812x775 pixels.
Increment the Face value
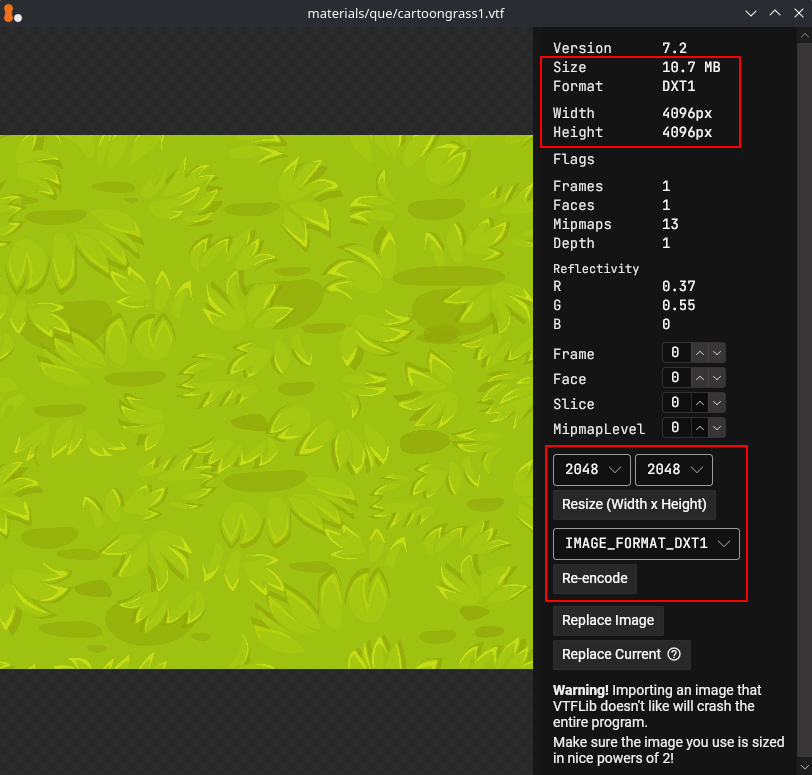tap(701, 377)
